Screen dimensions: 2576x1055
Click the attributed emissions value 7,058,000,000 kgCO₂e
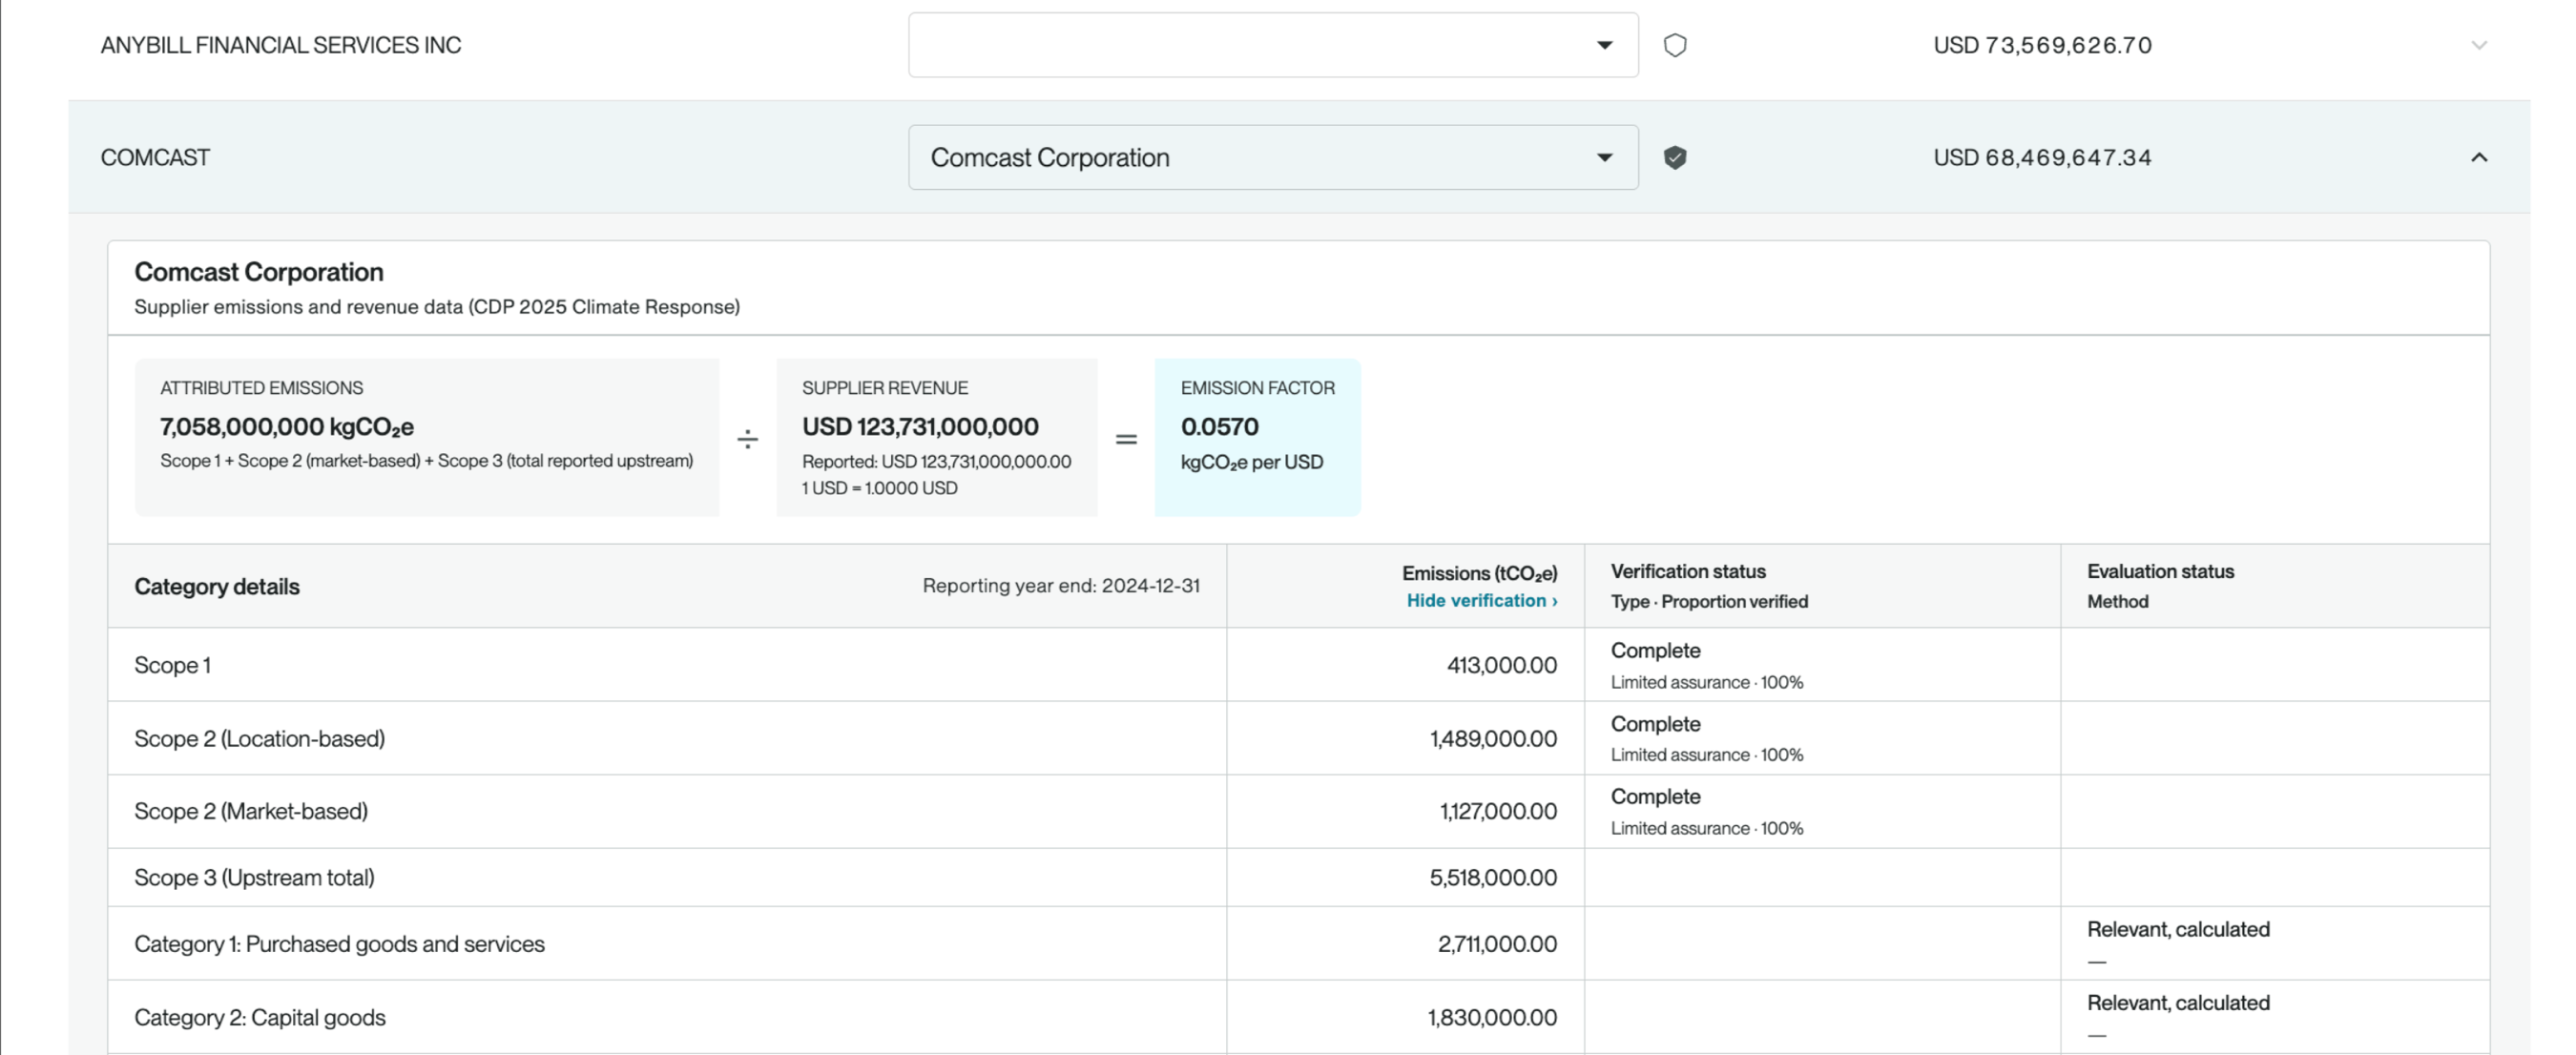tap(287, 427)
